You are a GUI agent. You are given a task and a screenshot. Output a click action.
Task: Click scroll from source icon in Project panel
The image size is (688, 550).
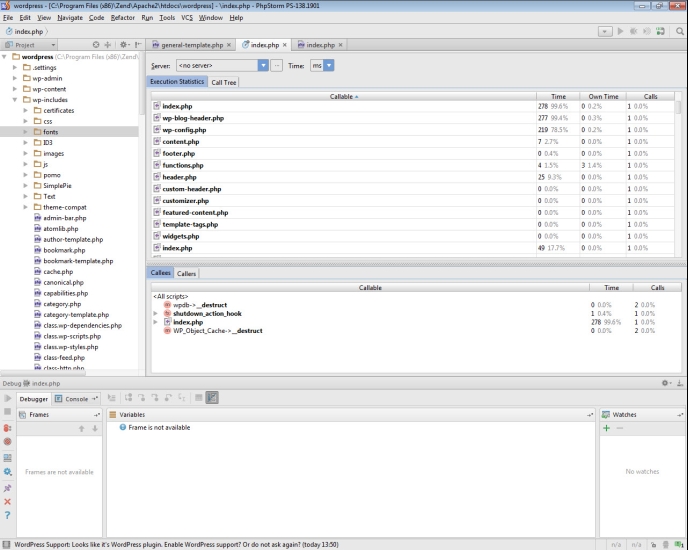pyautogui.click(x=96, y=45)
